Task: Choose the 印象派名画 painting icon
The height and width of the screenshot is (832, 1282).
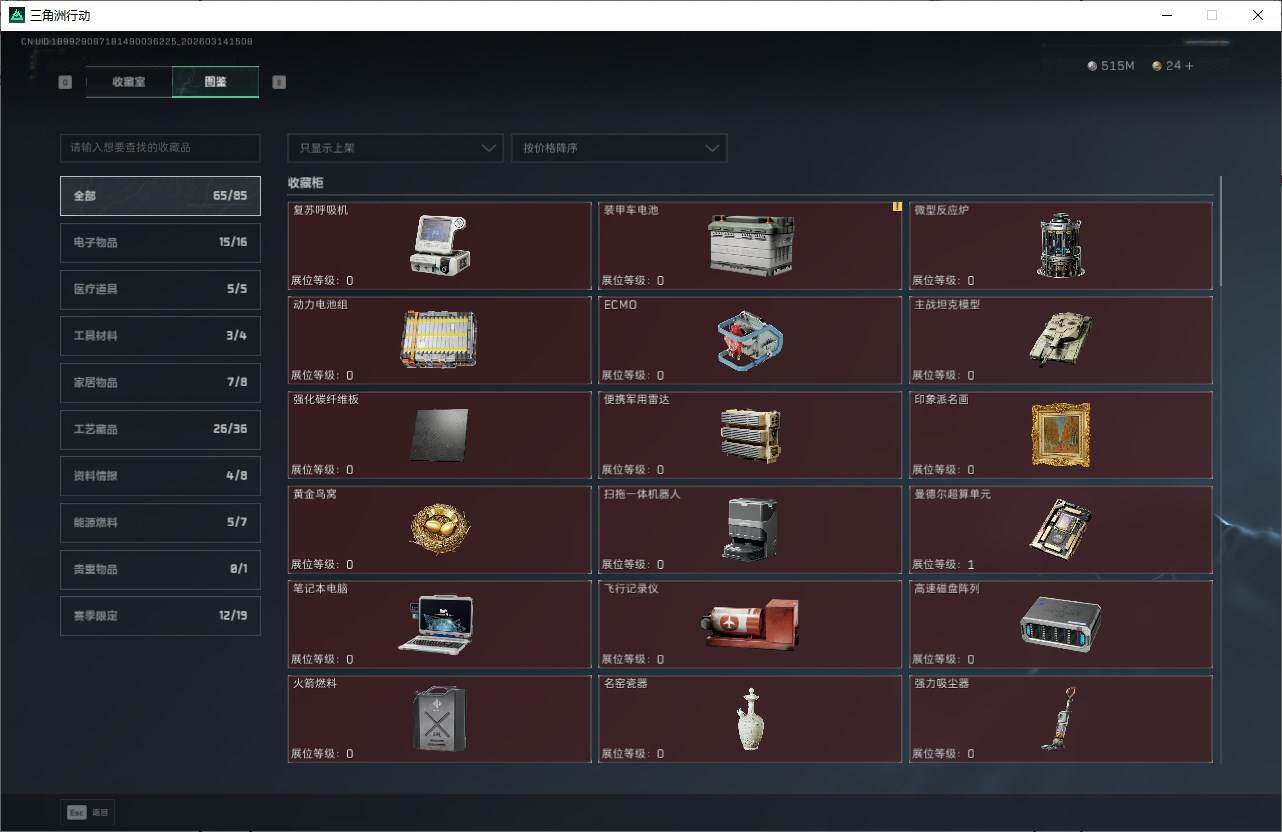Action: point(1060,435)
